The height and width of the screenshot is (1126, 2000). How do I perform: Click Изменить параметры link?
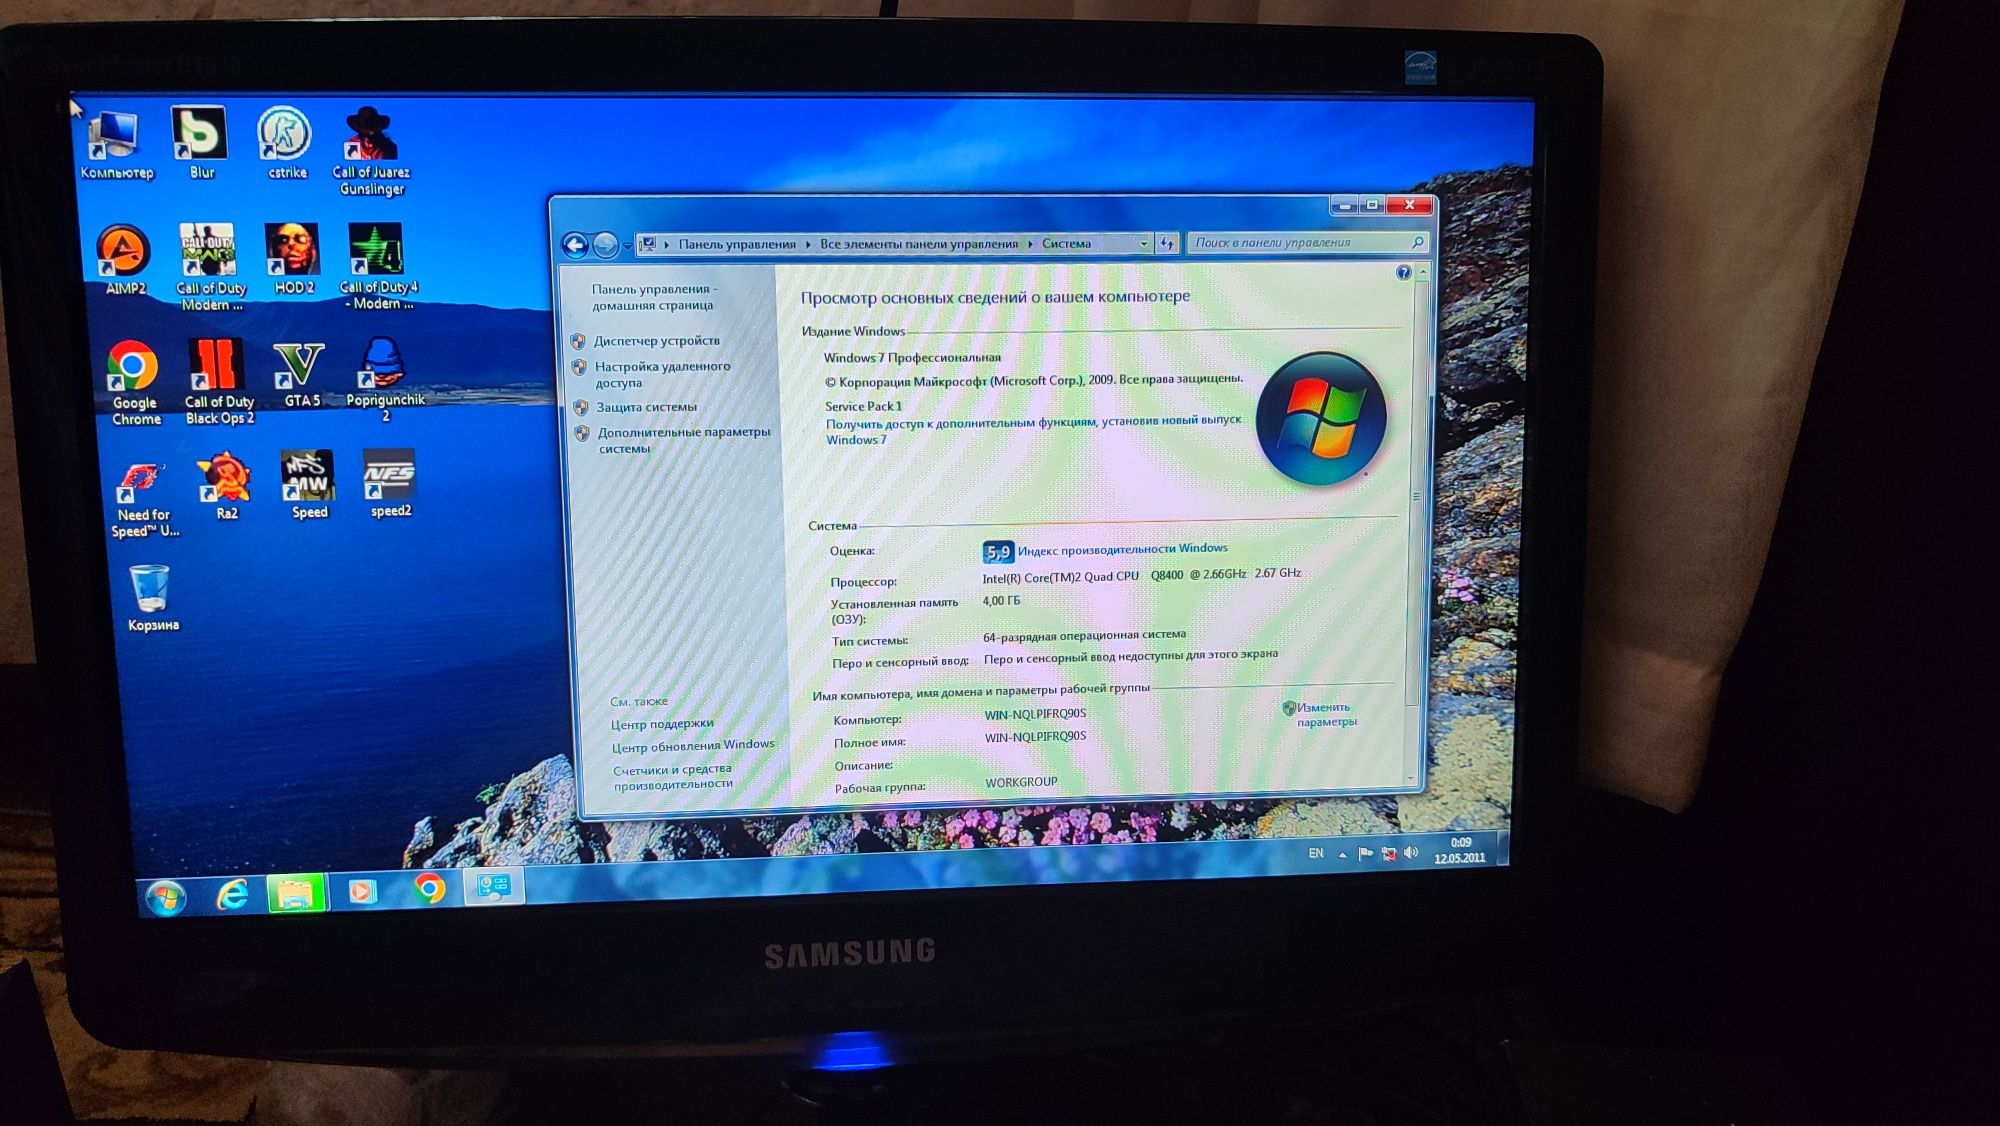[1327, 714]
